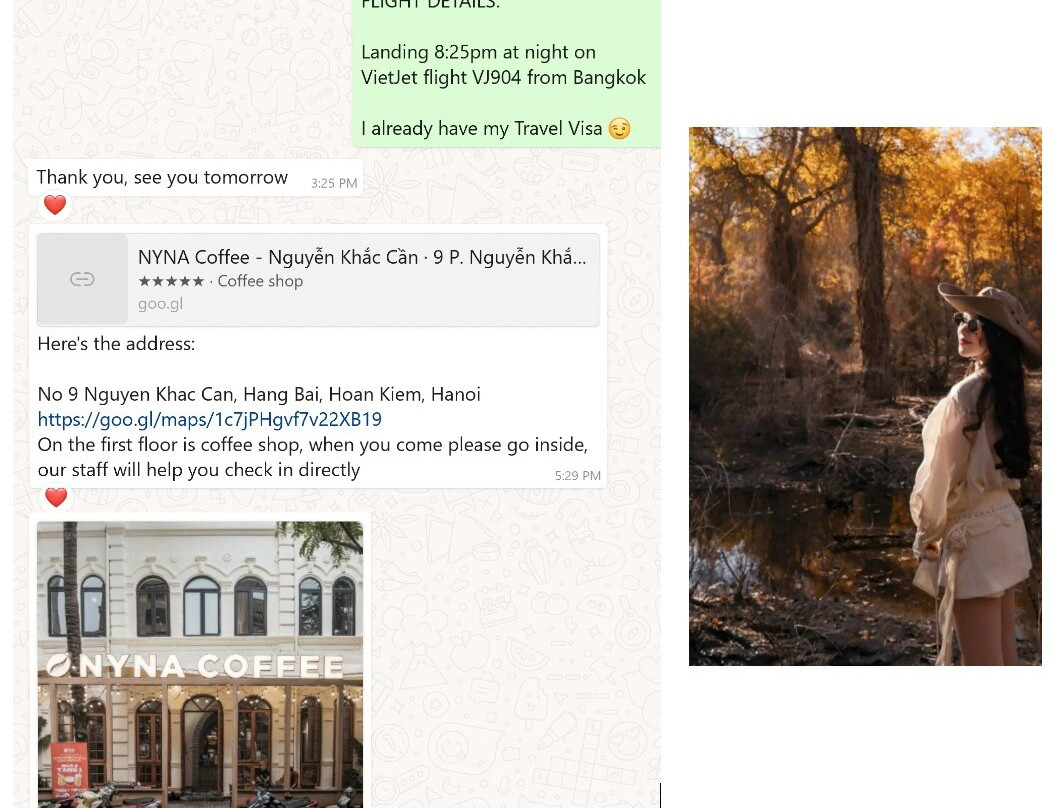Open the NYNA Coffee link preview title

point(362,257)
